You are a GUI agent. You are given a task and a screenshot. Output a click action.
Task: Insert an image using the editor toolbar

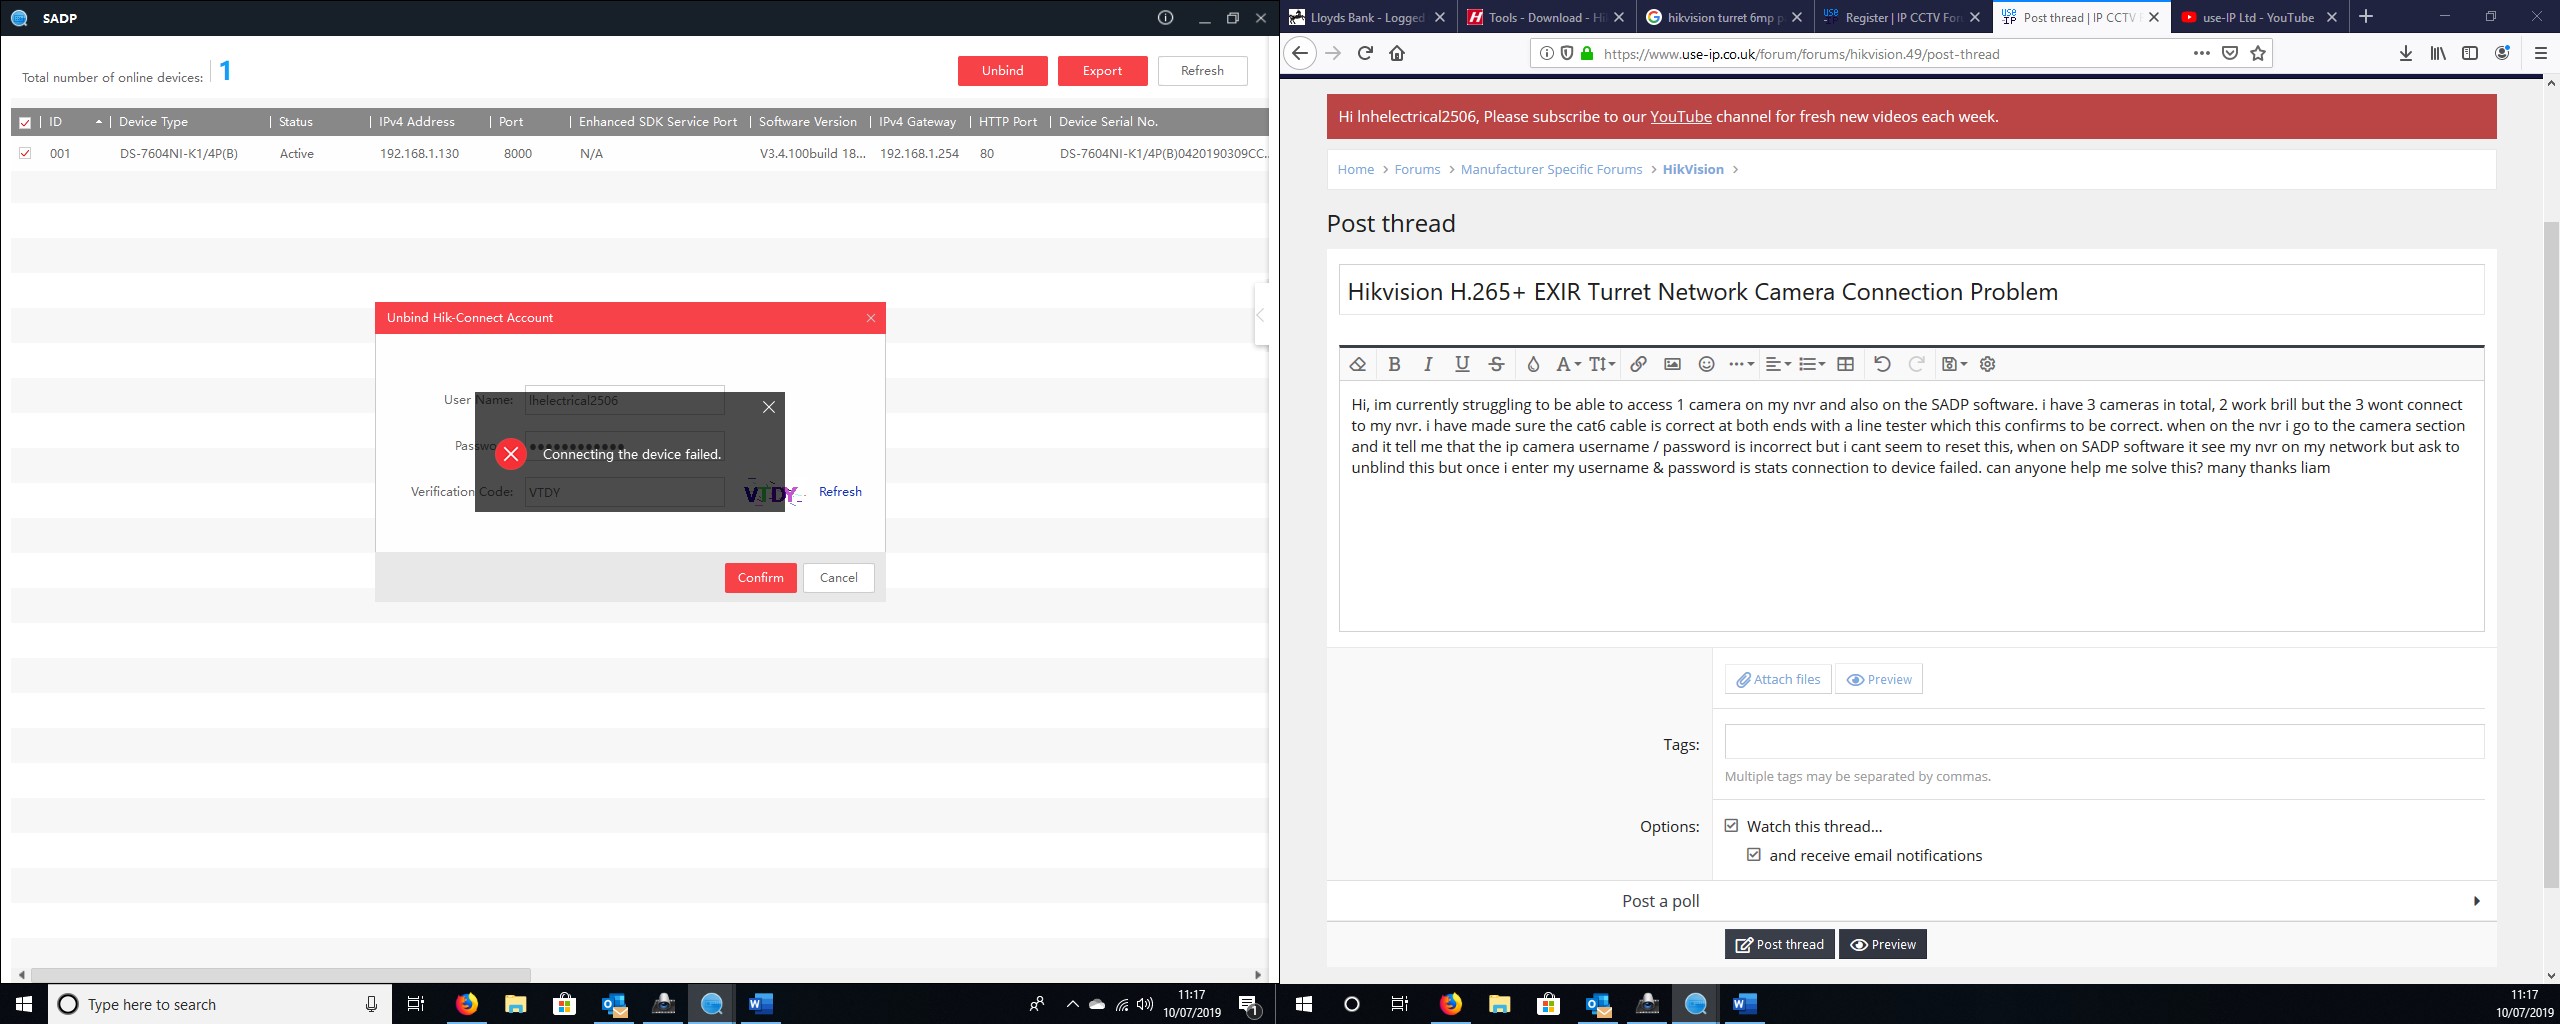click(1672, 365)
